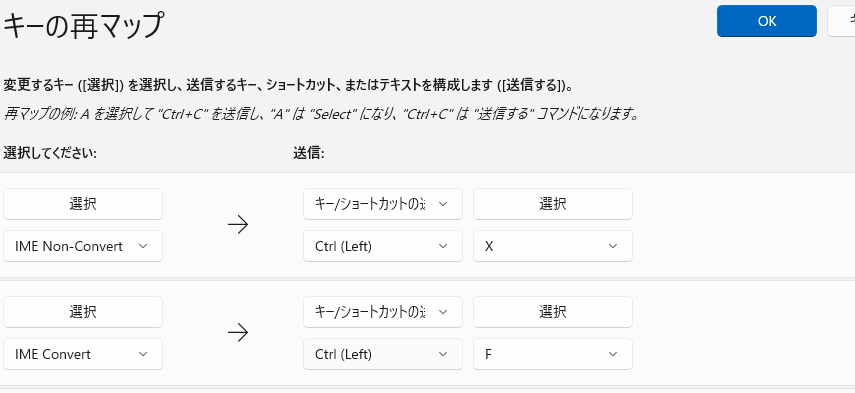
Task: Click 選択 button above IME Non-Convert
Action: pos(83,204)
